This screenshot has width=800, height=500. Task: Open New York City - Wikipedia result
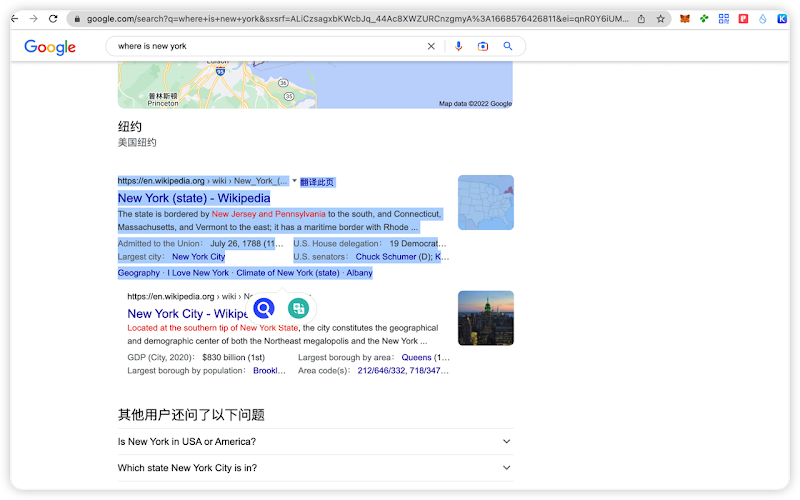point(187,314)
